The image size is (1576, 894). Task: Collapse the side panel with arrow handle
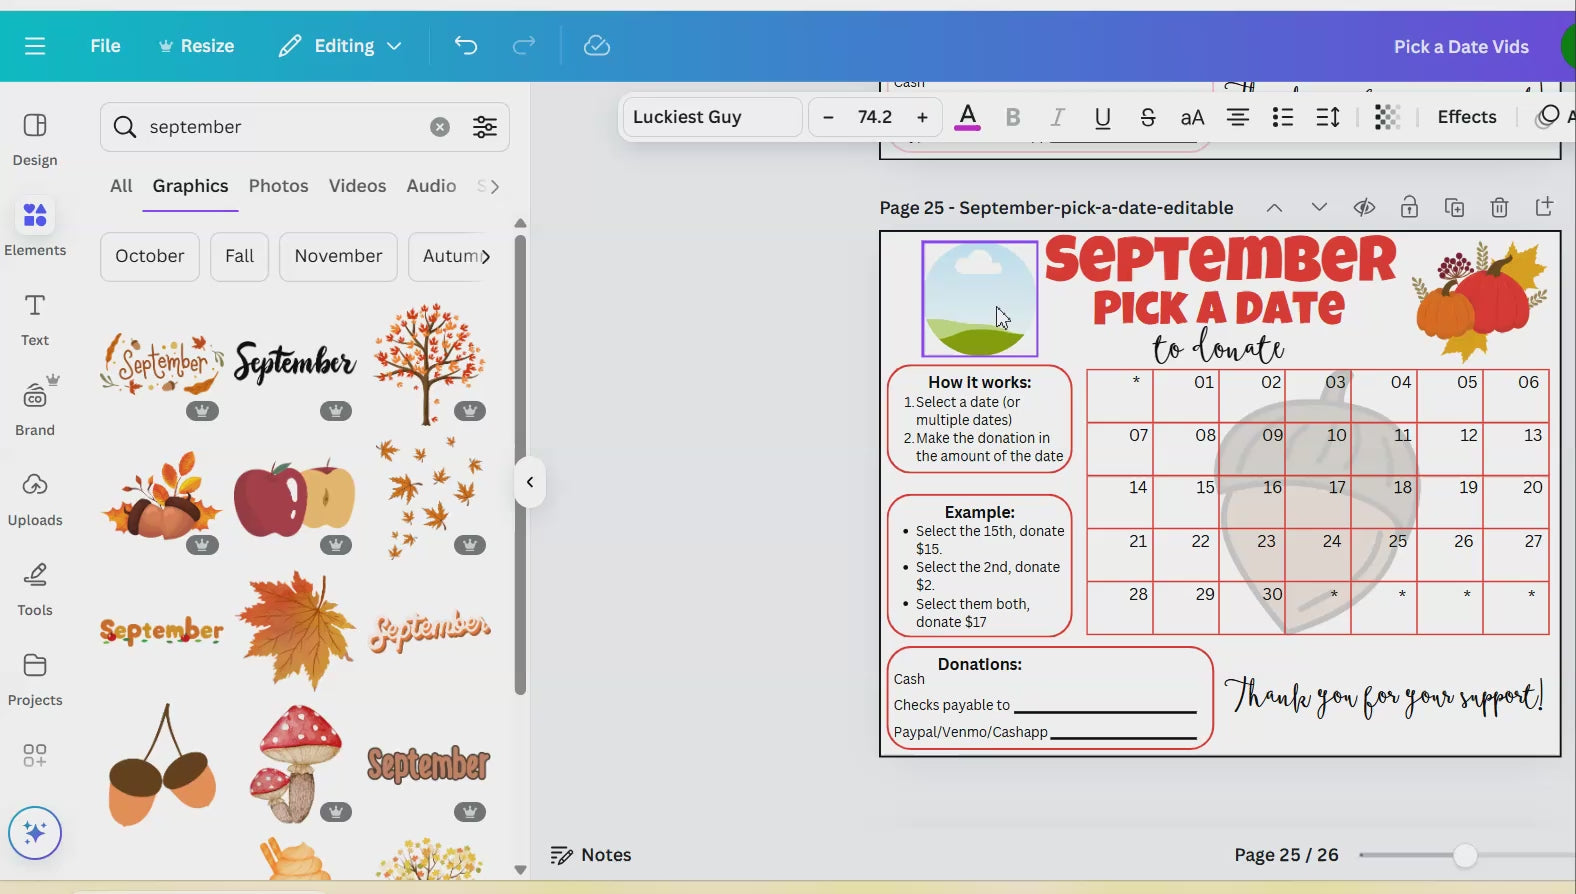[530, 482]
